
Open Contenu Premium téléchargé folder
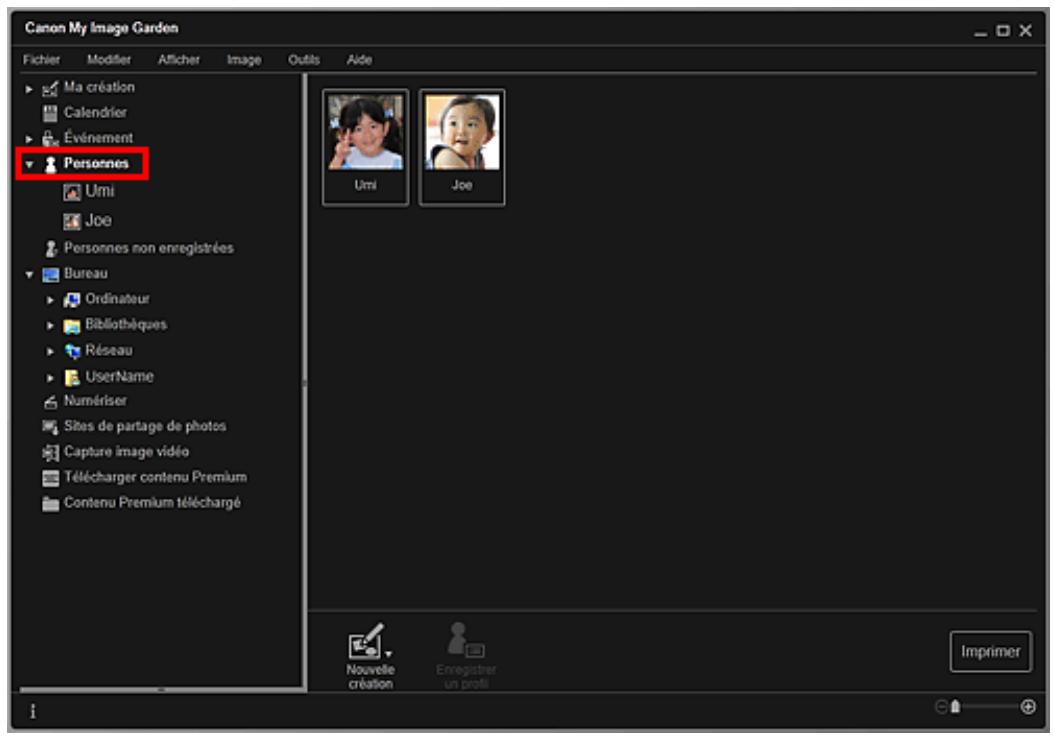151,503
